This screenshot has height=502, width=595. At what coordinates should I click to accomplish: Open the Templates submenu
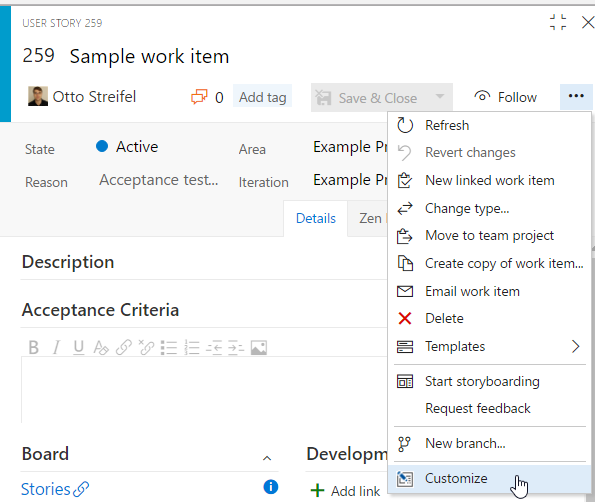pyautogui.click(x=490, y=346)
